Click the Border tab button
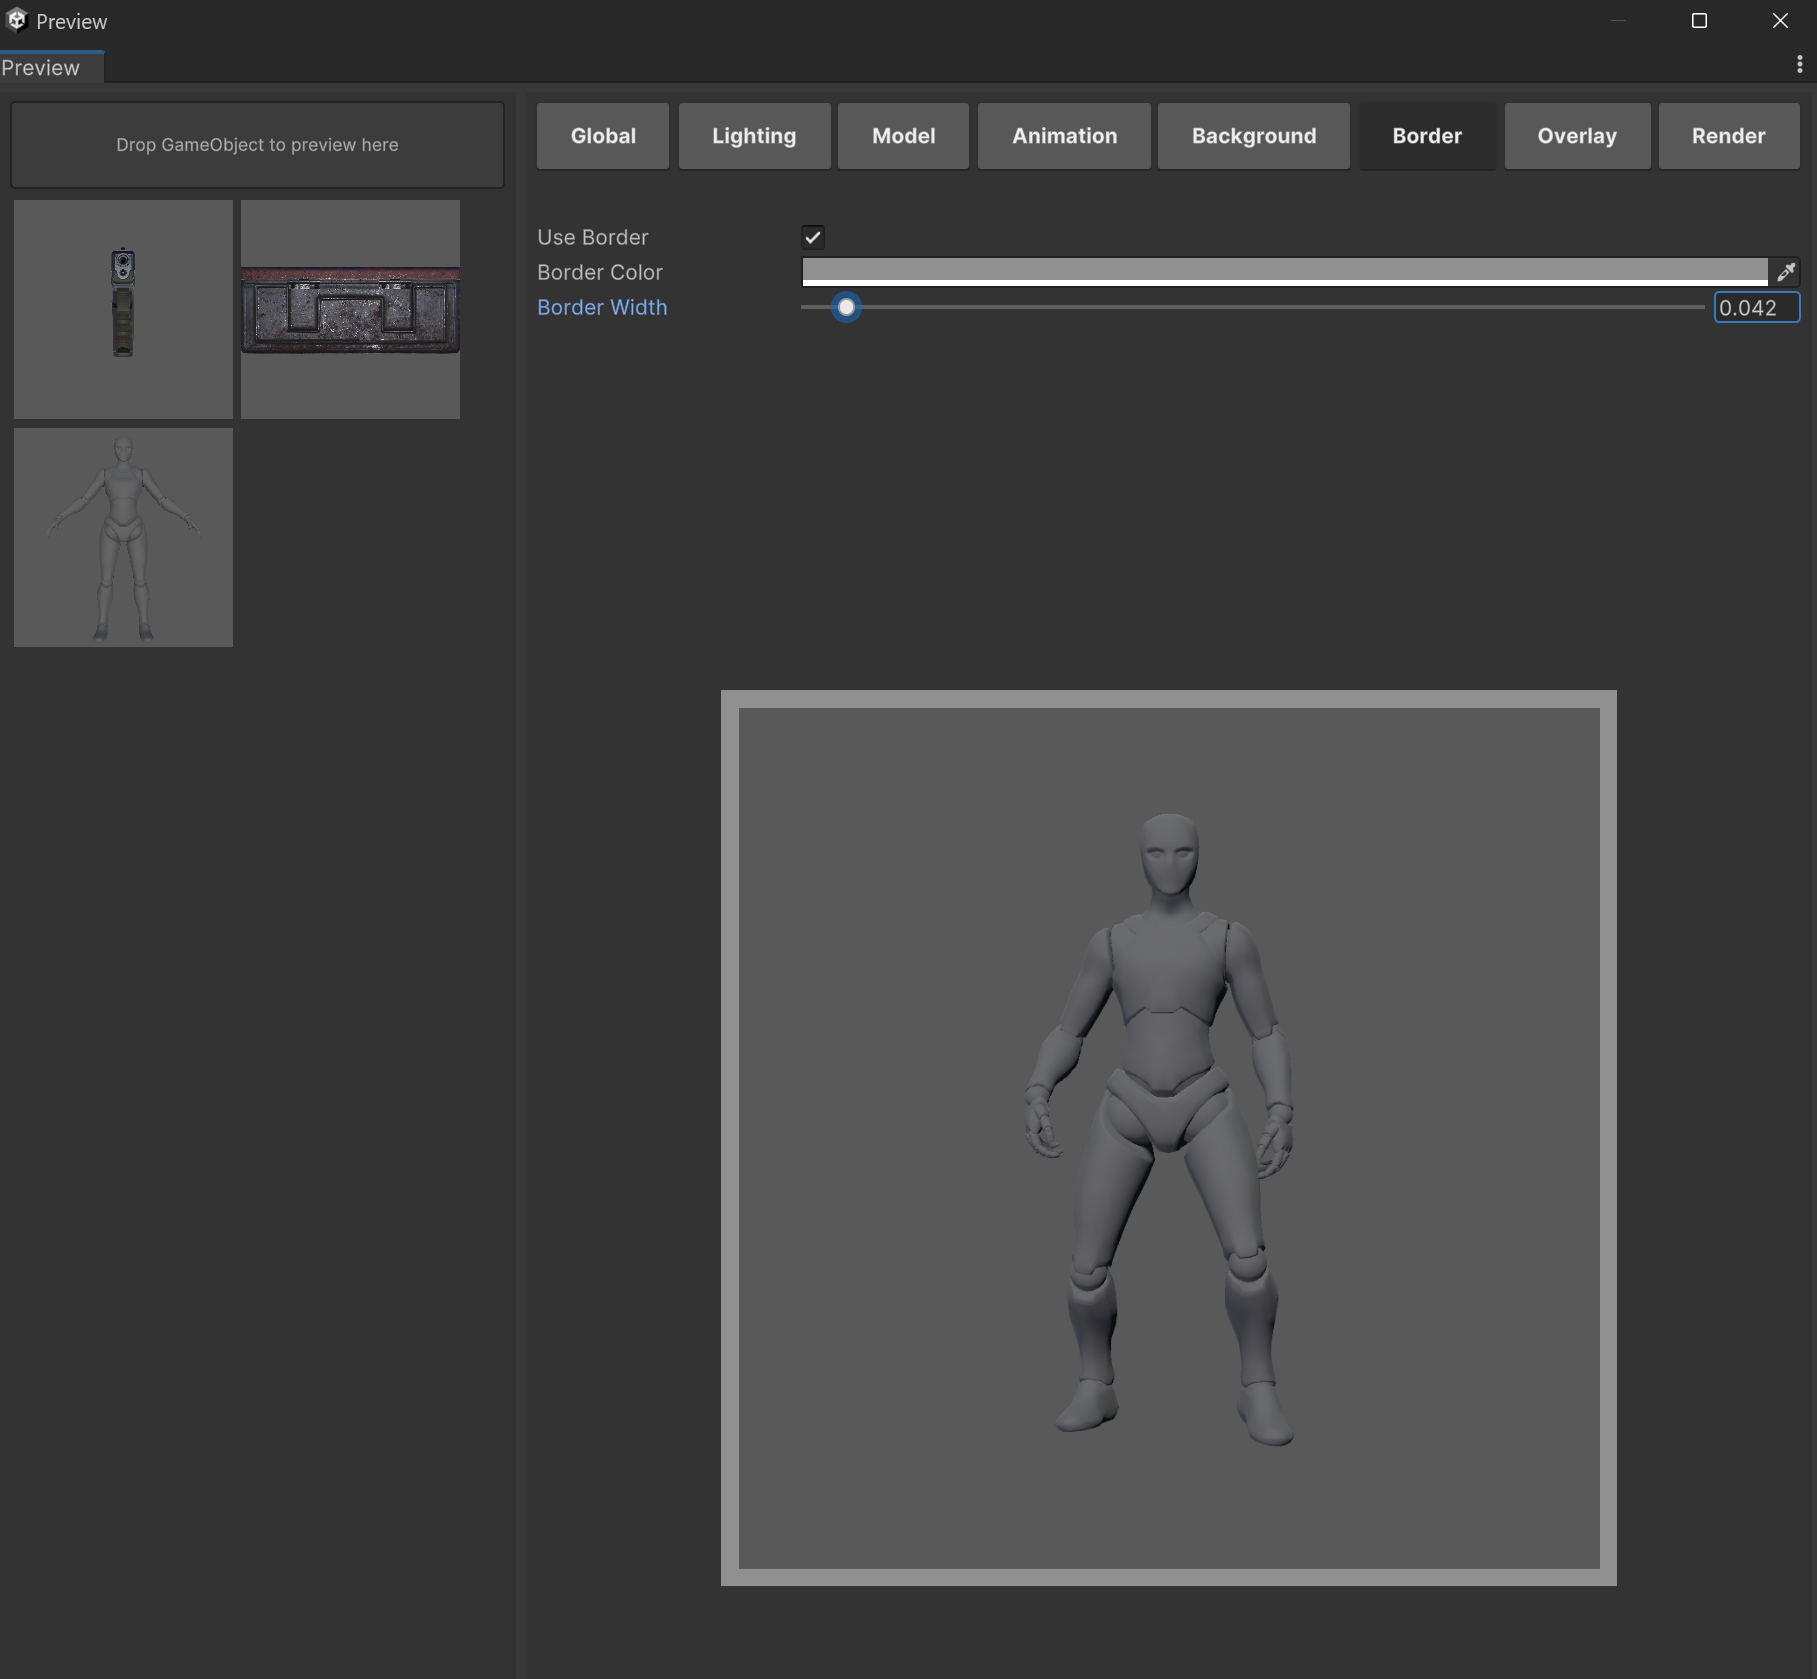Screen dimensions: 1817x1679 tap(1426, 136)
